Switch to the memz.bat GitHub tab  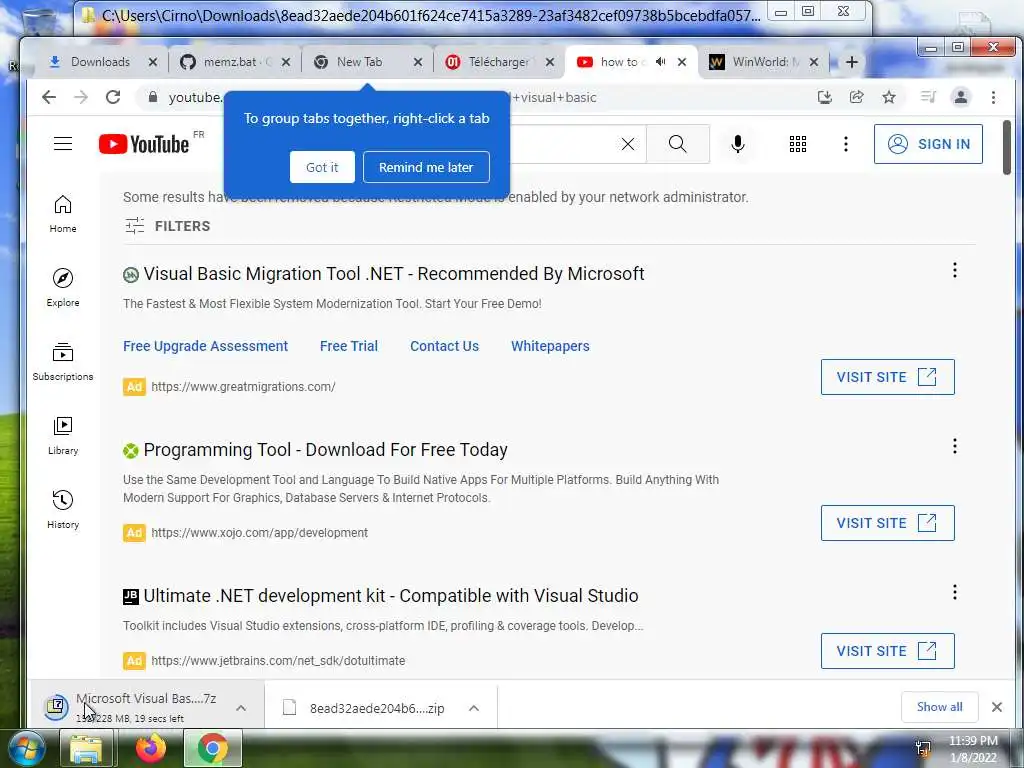pos(227,62)
